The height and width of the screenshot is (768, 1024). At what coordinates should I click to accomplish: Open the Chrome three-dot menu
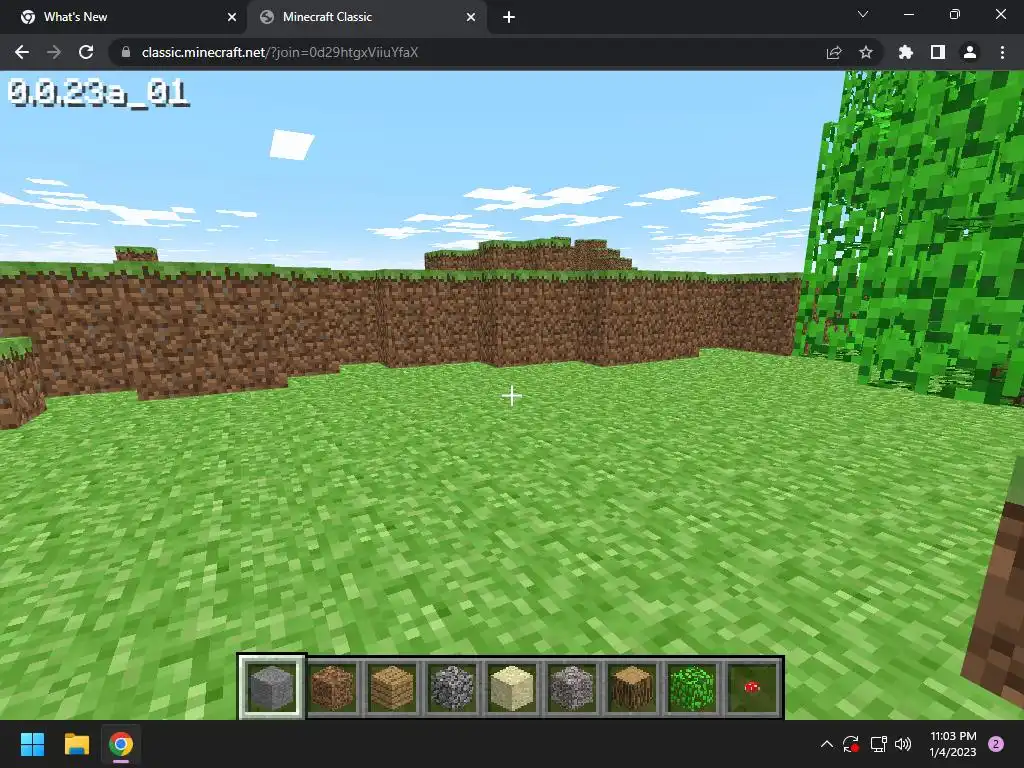1002,52
